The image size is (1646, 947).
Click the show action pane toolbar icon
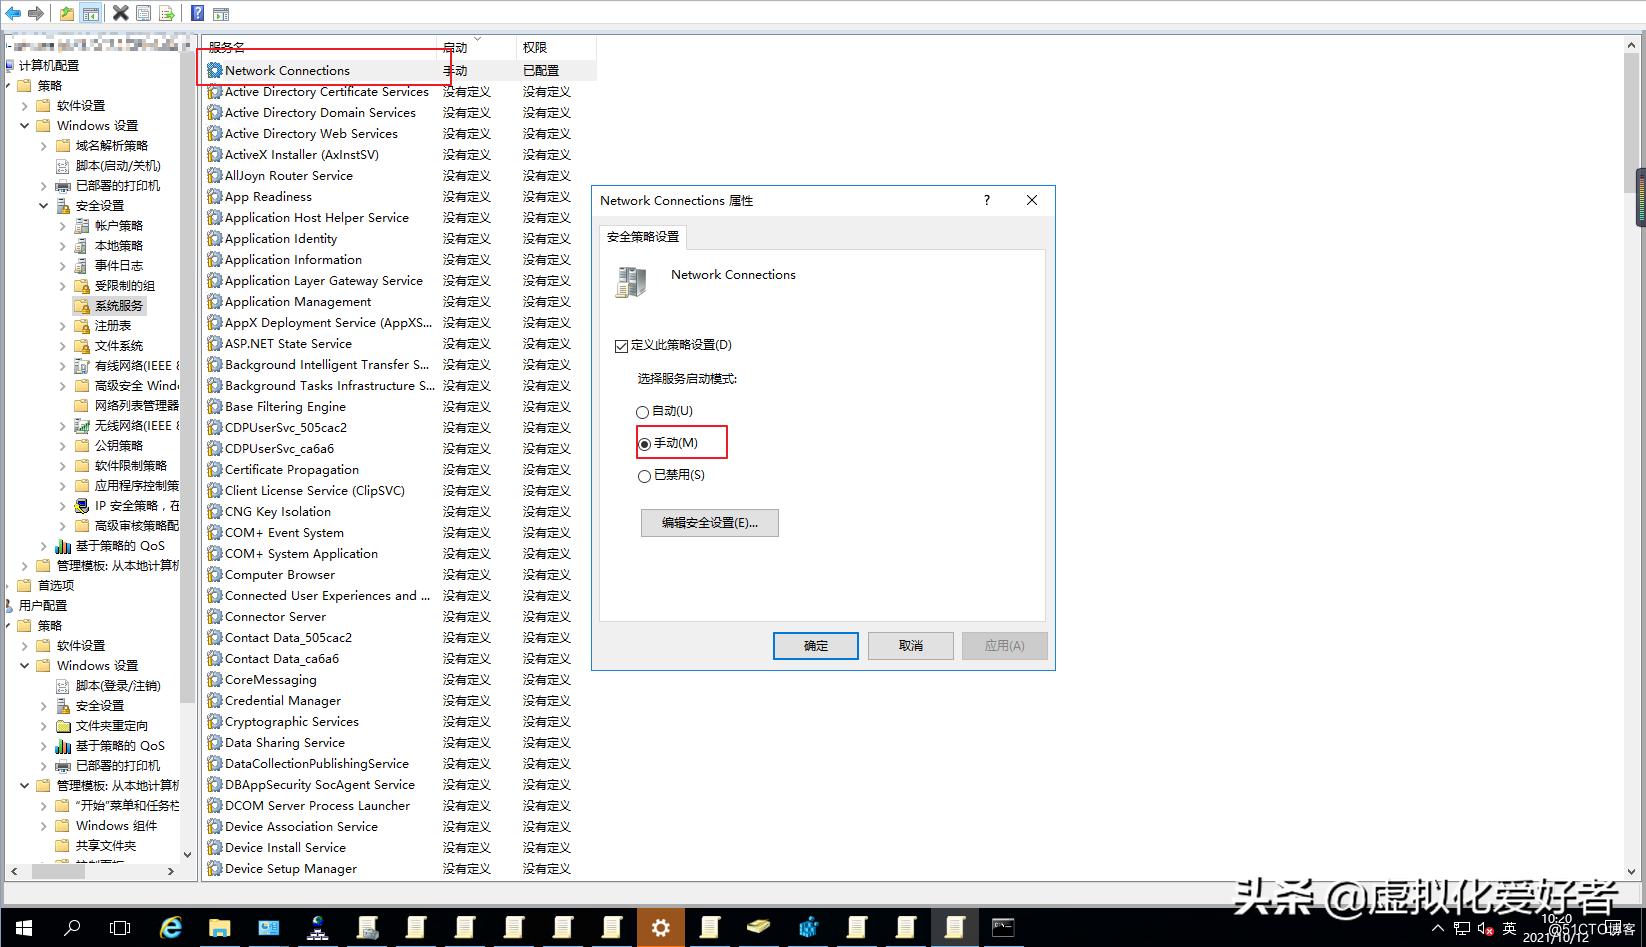pyautogui.click(x=221, y=13)
